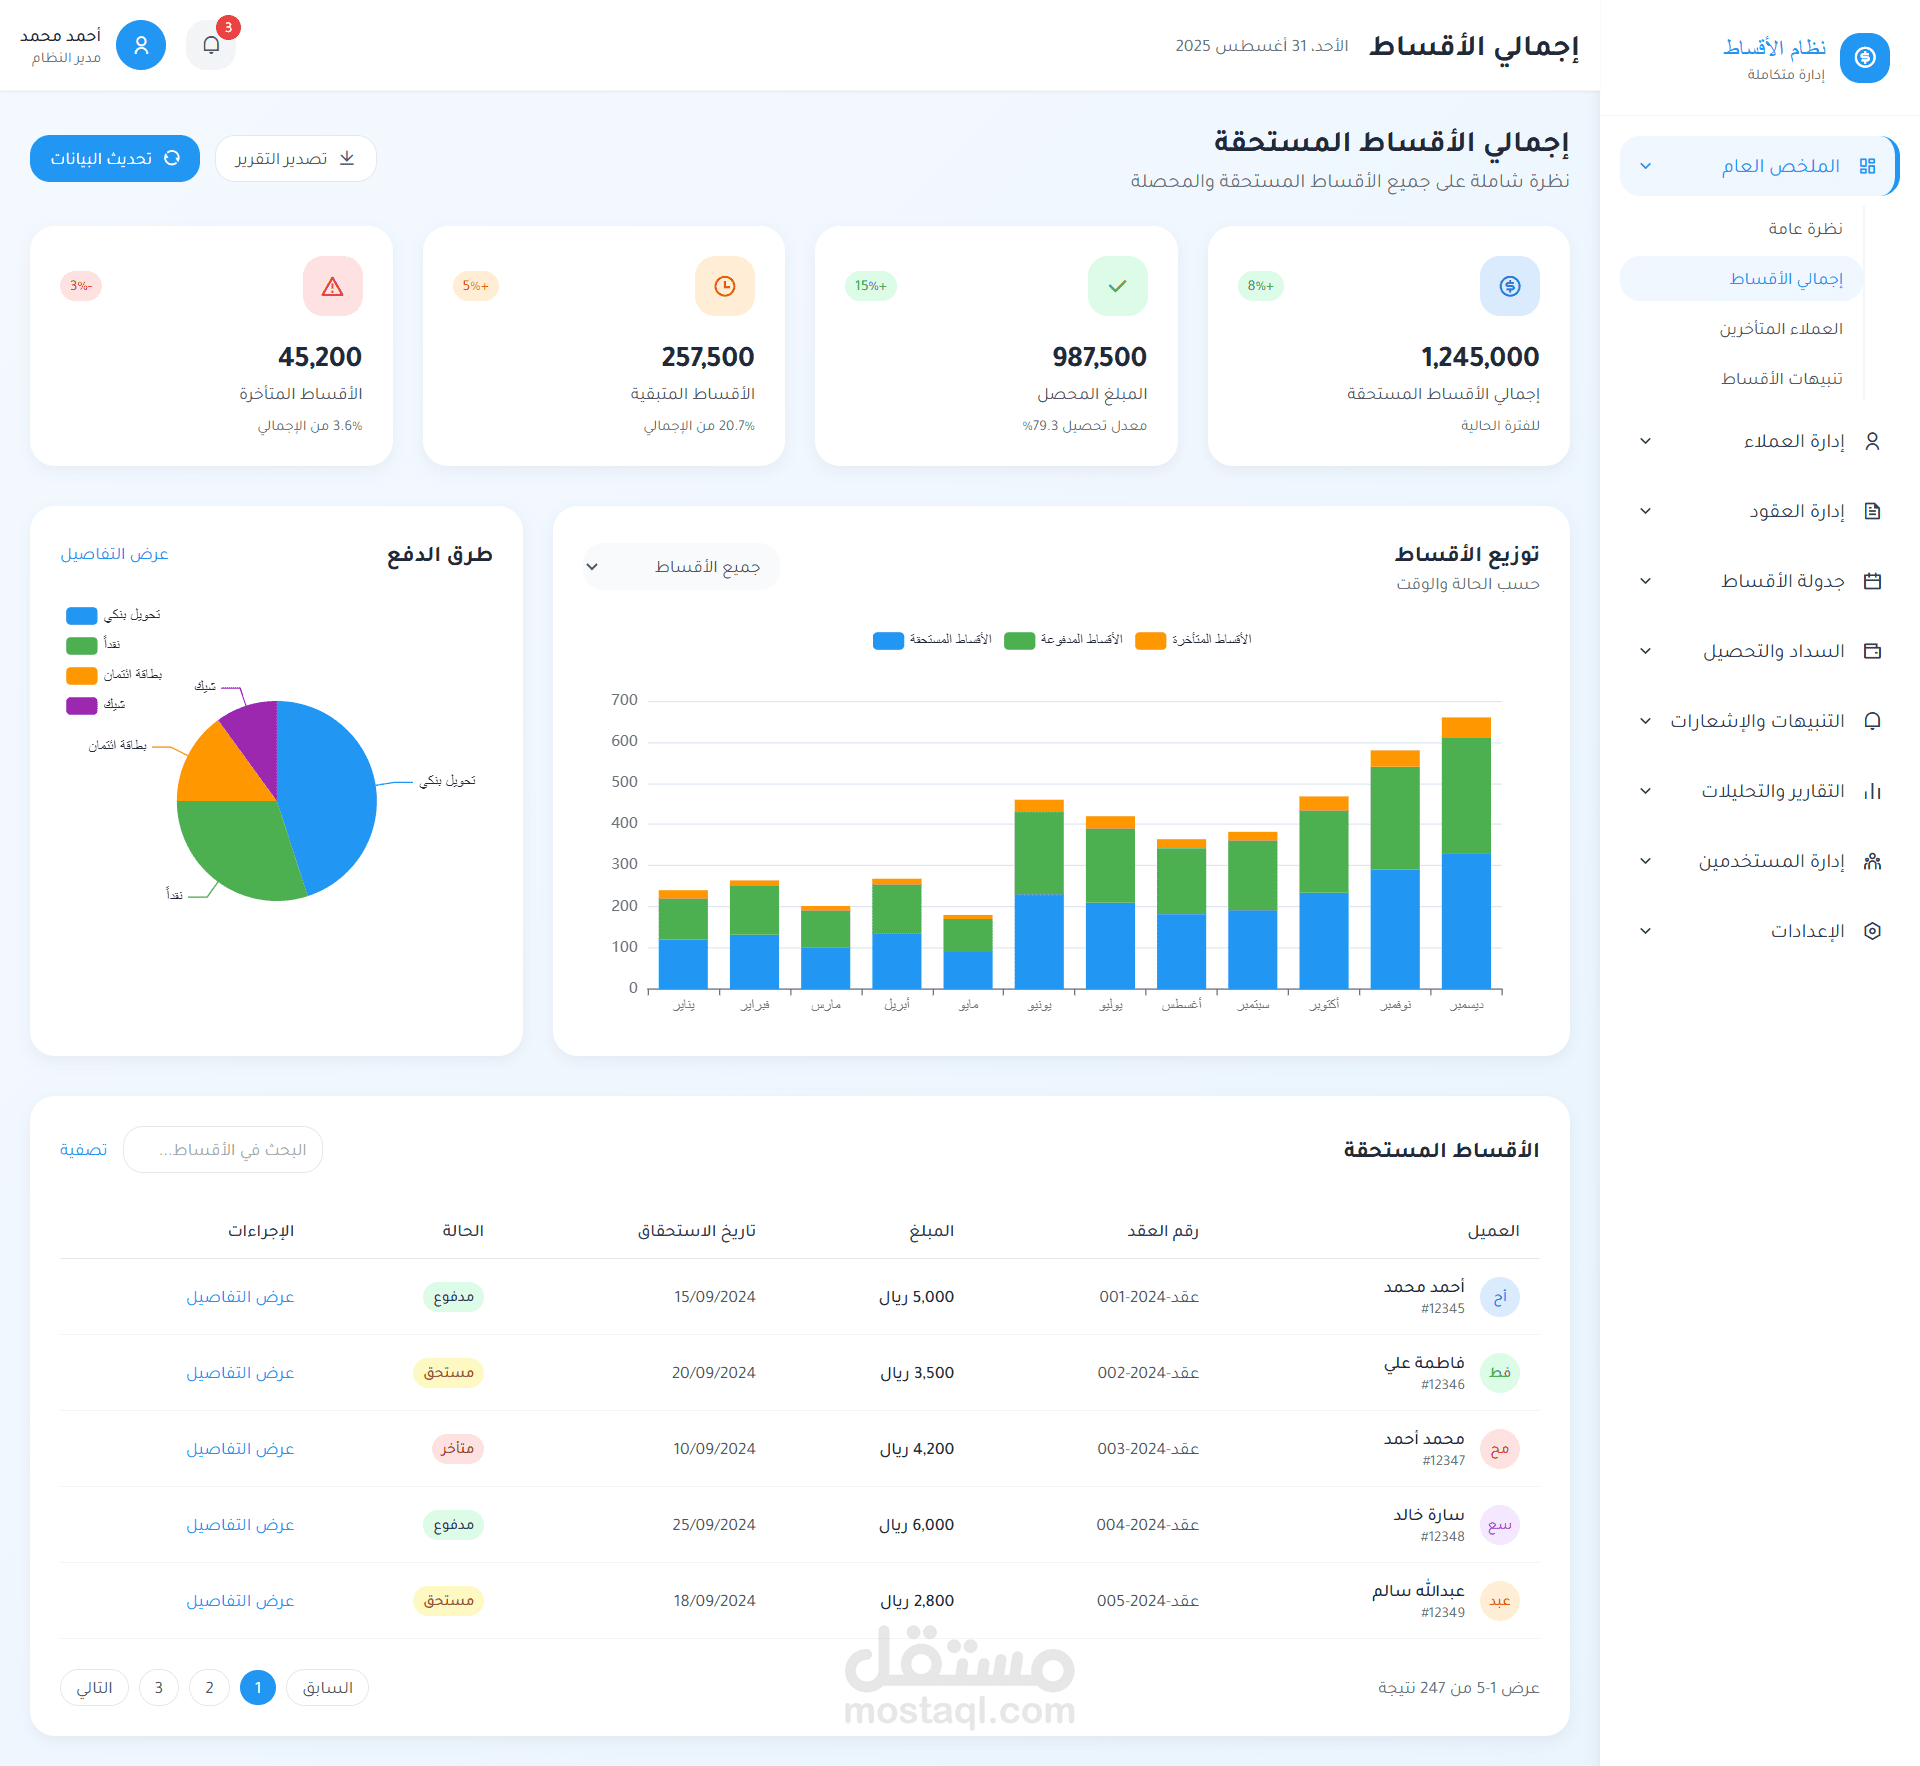This screenshot has width=1920, height=1766.
Task: Click the purple شيك pie chart slice
Action: [254, 735]
